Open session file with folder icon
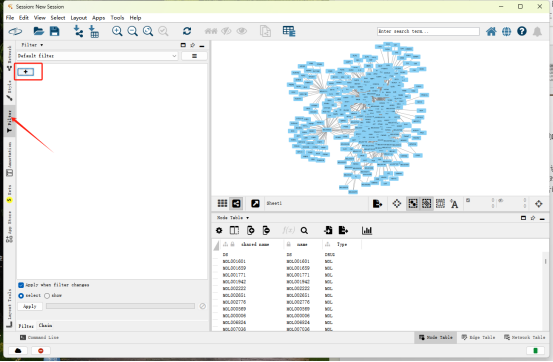The width and height of the screenshot is (553, 362). pyautogui.click(x=38, y=31)
